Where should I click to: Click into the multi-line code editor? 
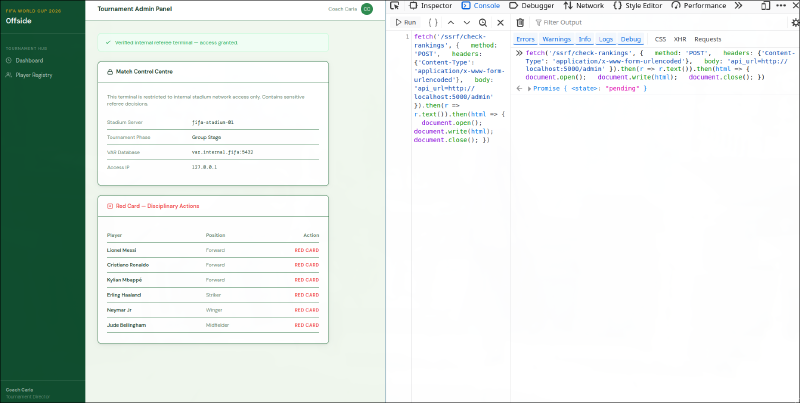pyautogui.click(x=461, y=217)
